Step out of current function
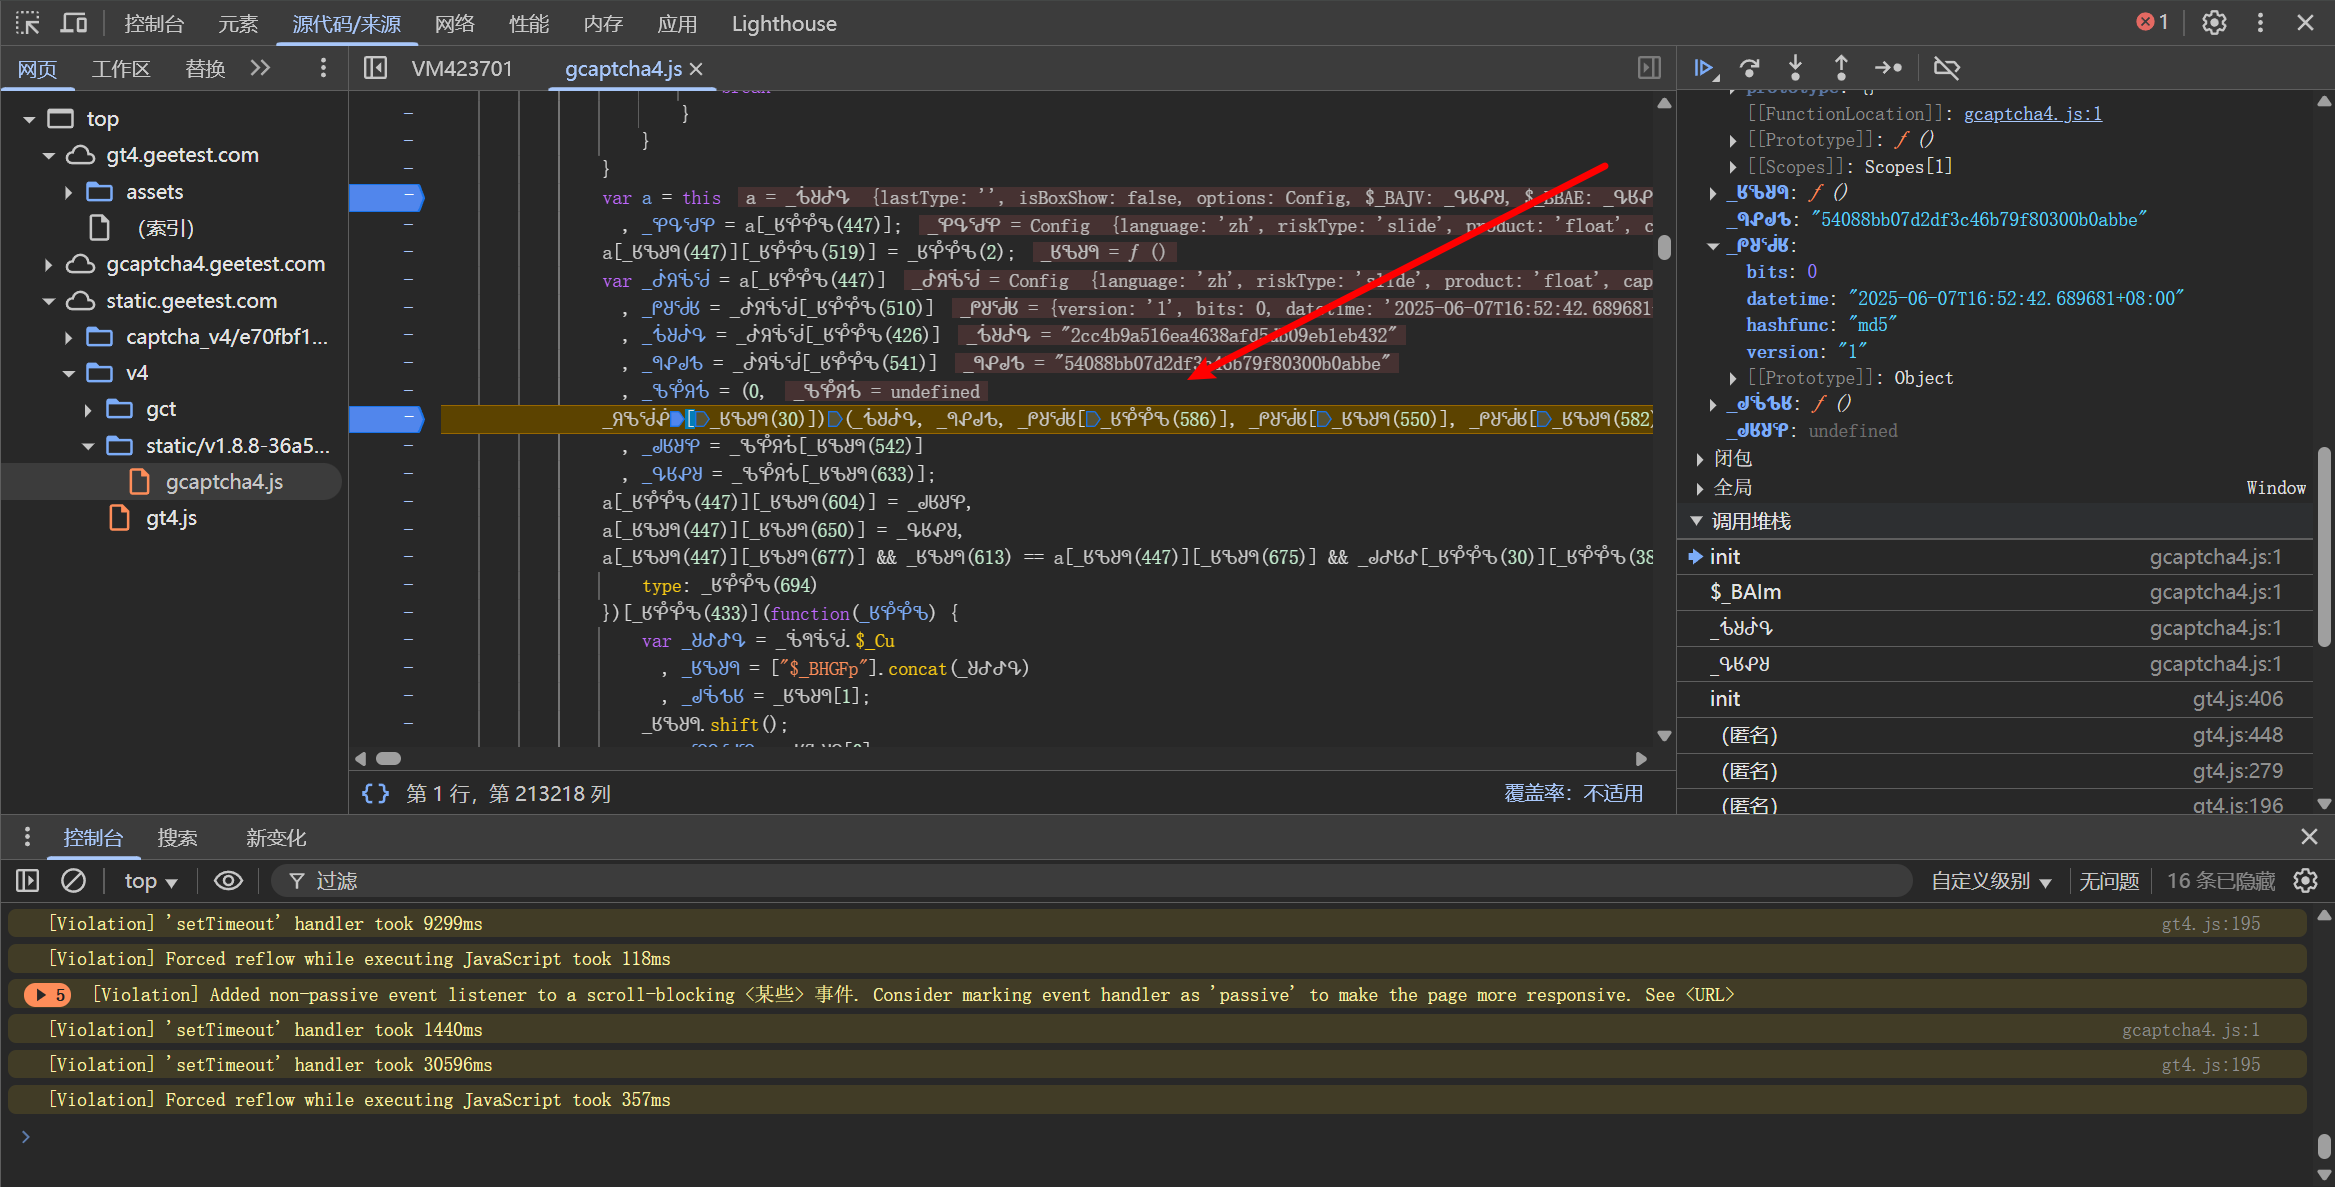 pyautogui.click(x=1841, y=68)
